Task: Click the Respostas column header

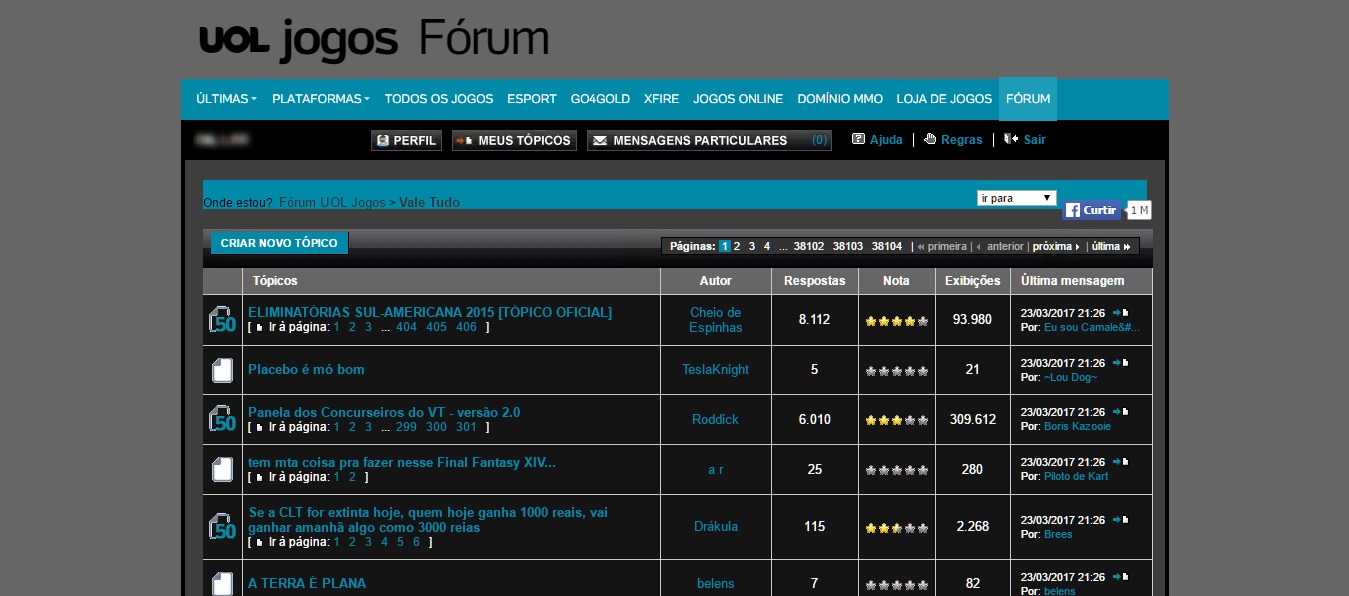Action: pos(815,281)
